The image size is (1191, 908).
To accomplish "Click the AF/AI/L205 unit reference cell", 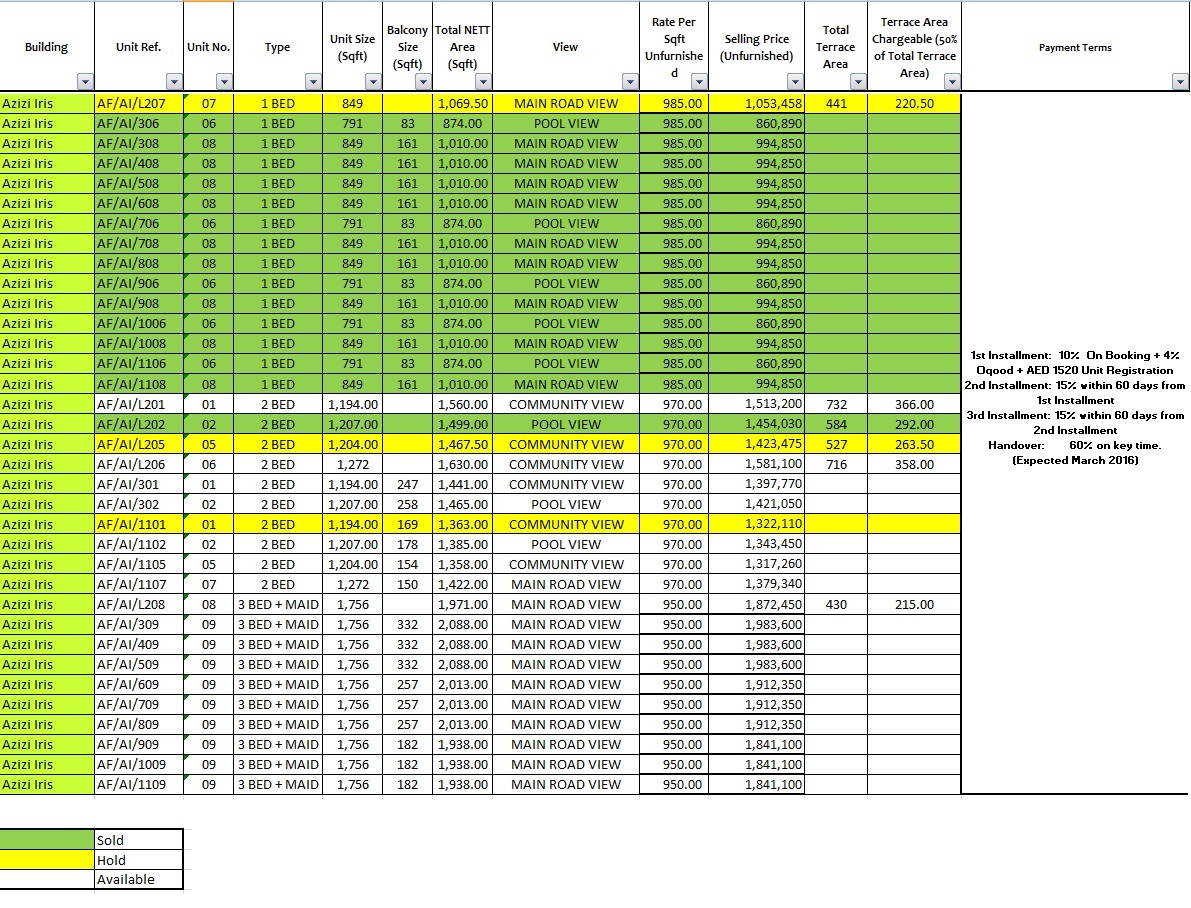I will point(139,444).
